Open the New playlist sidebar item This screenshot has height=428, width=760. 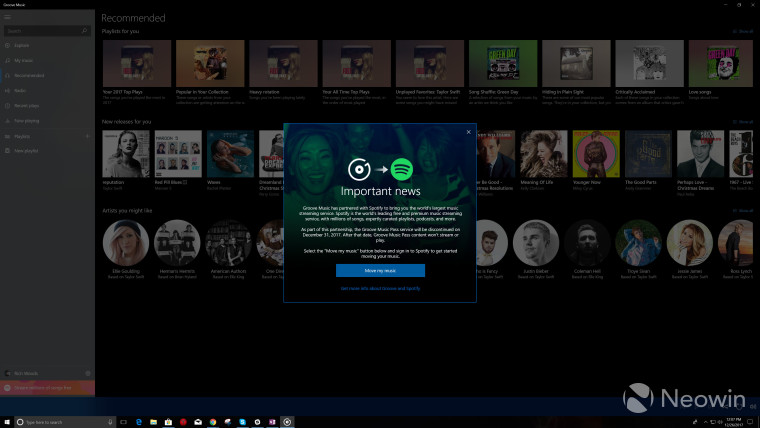point(48,151)
